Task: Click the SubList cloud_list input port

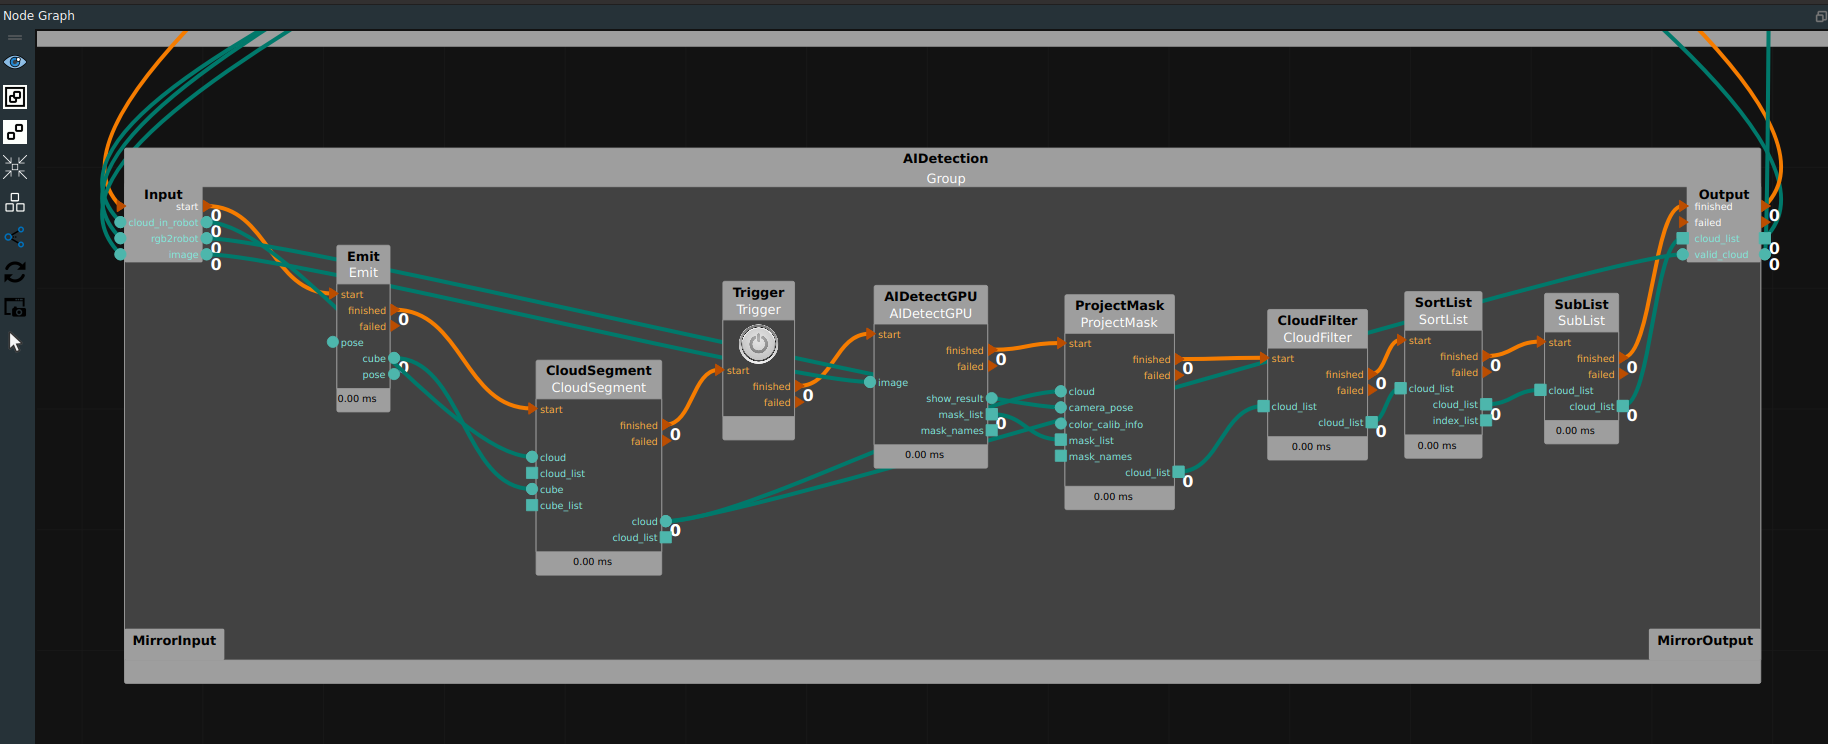Action: [1540, 390]
